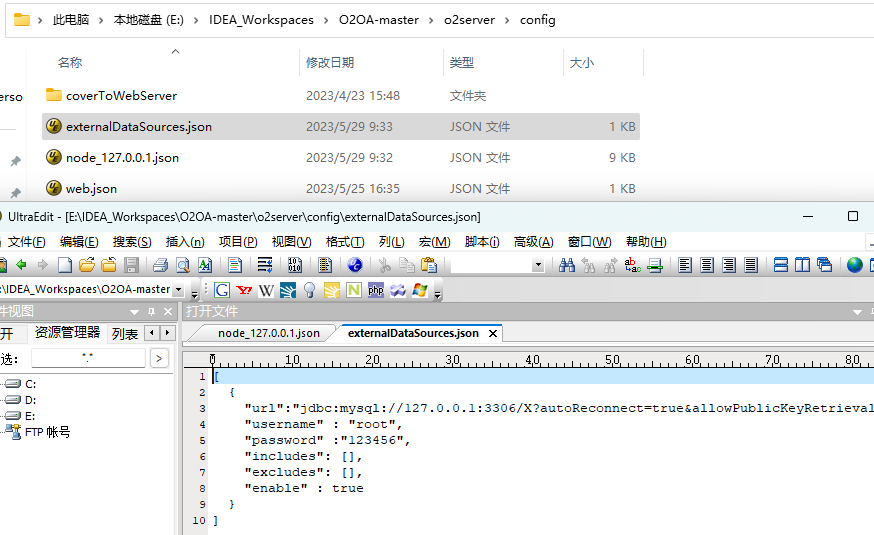The height and width of the screenshot is (535, 874).
Task: Click the PHP icon in web toolbar
Action: [x=376, y=290]
